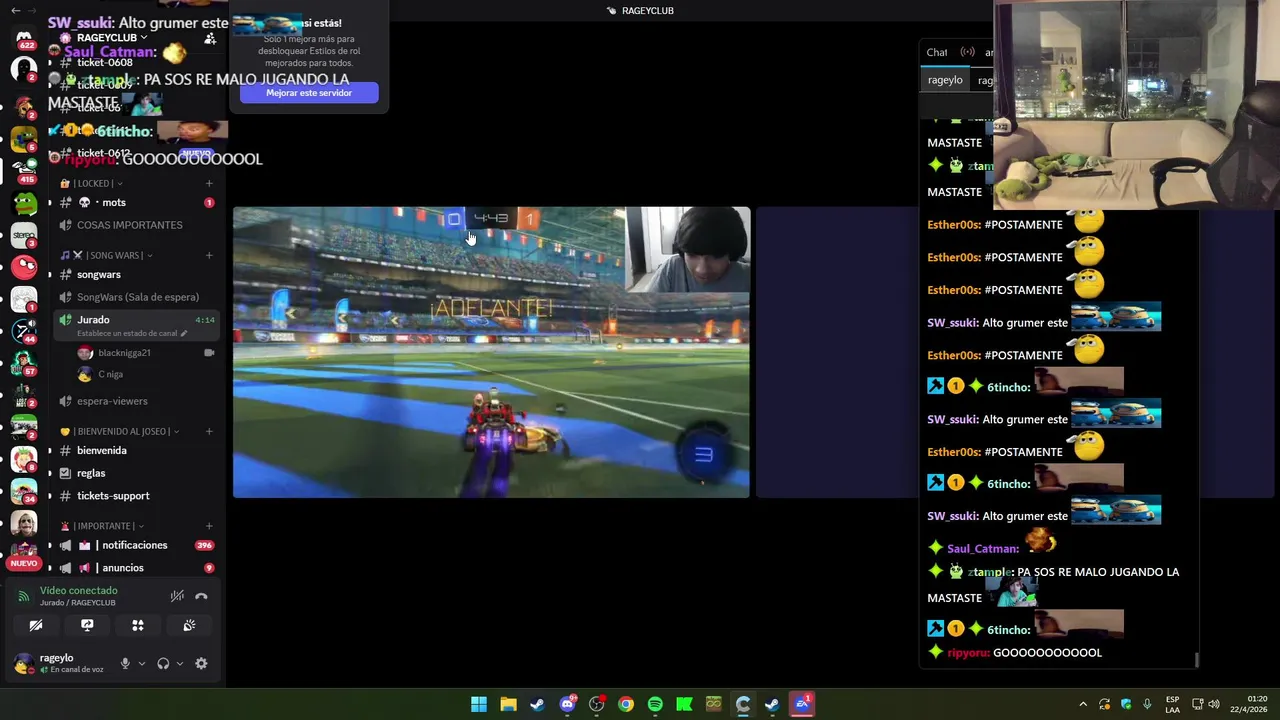Disconnect from voice channel with hang-up icon
The image size is (1280, 720).
coord(201,596)
